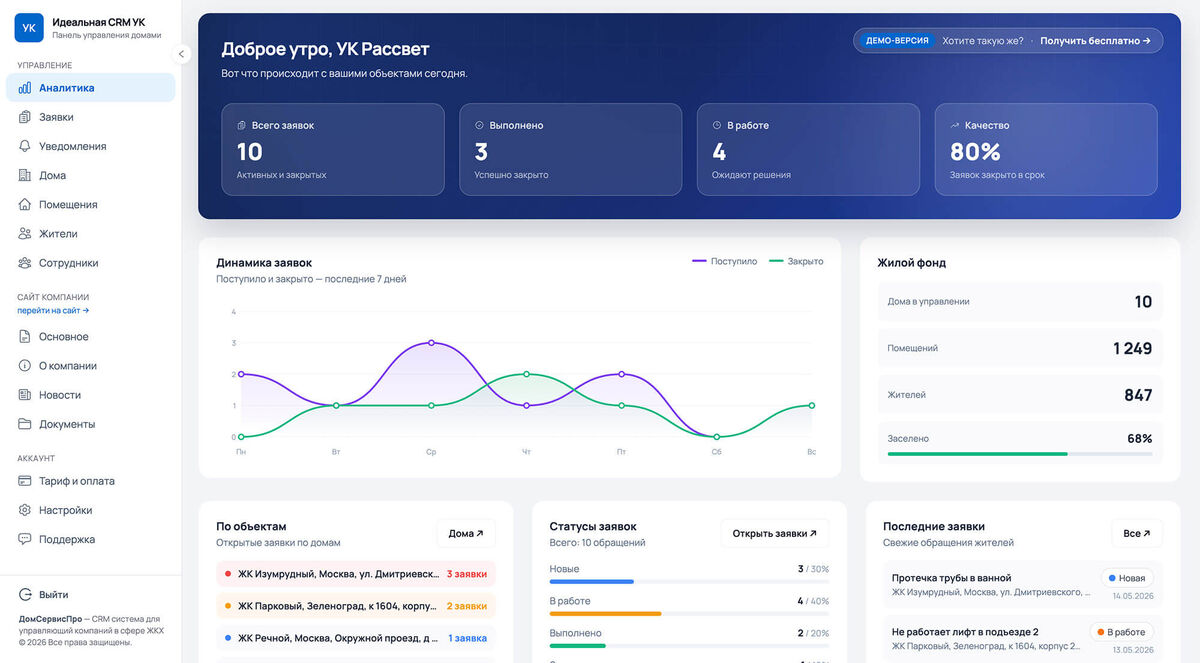
Task: Click the Помещений 1 249 row
Action: click(1020, 348)
